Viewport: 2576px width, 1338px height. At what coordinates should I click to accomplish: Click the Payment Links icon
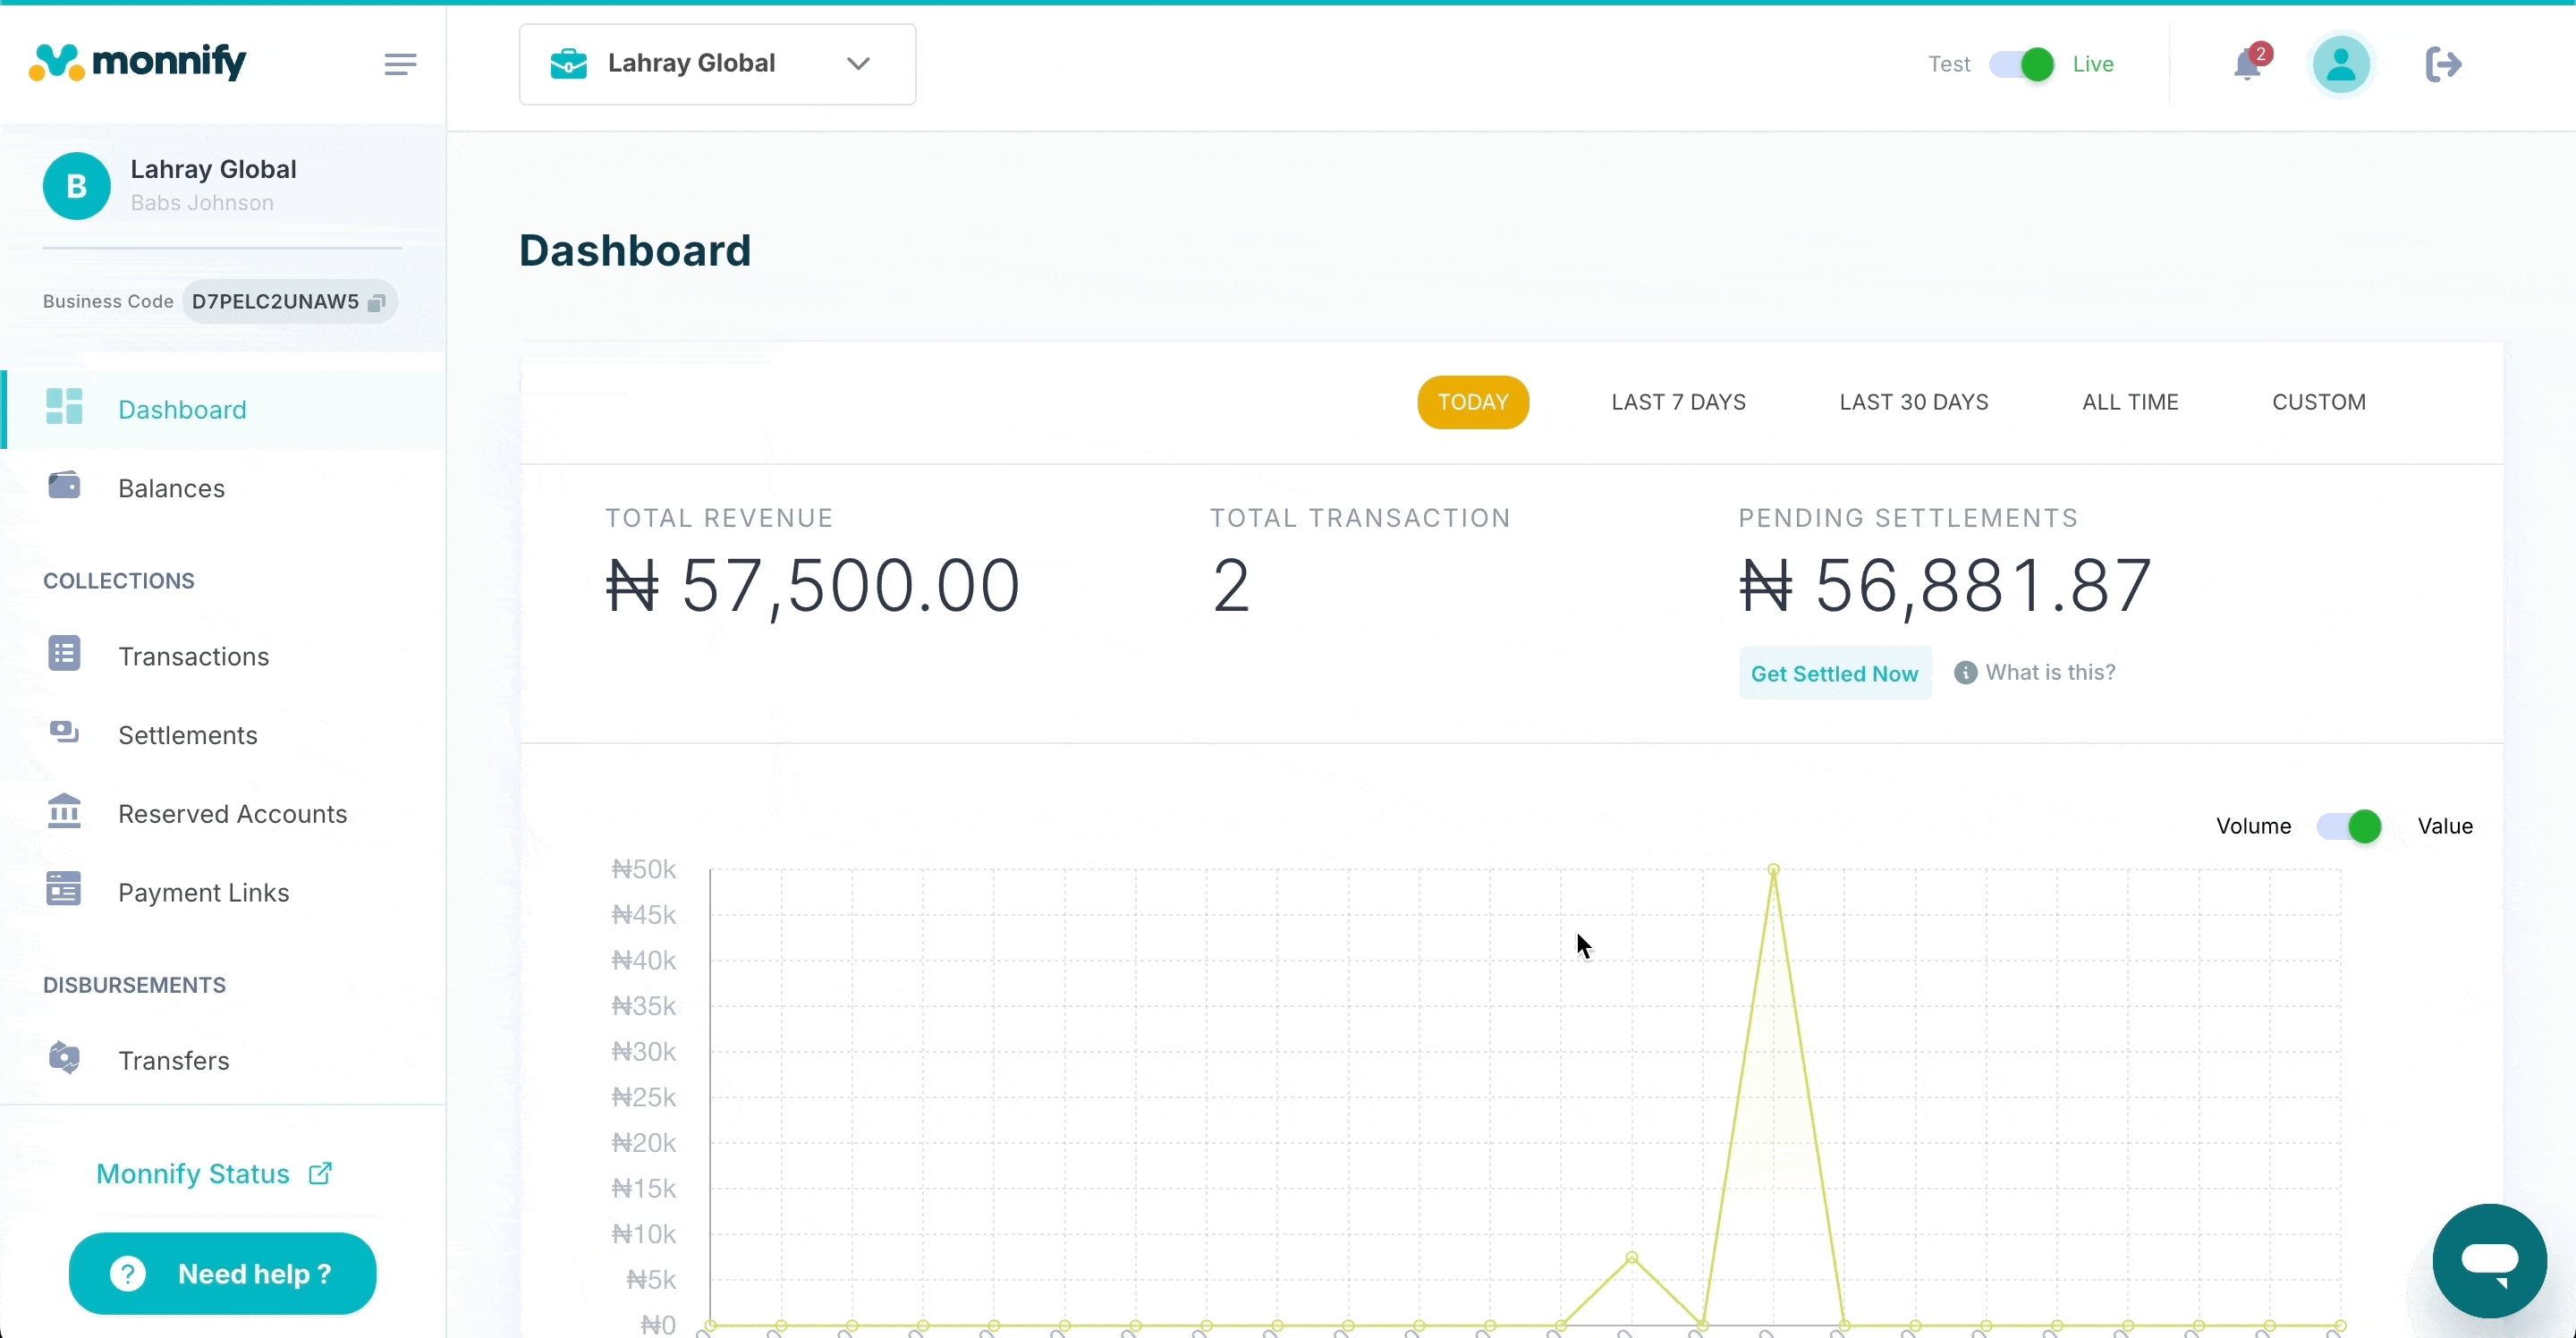65,889
